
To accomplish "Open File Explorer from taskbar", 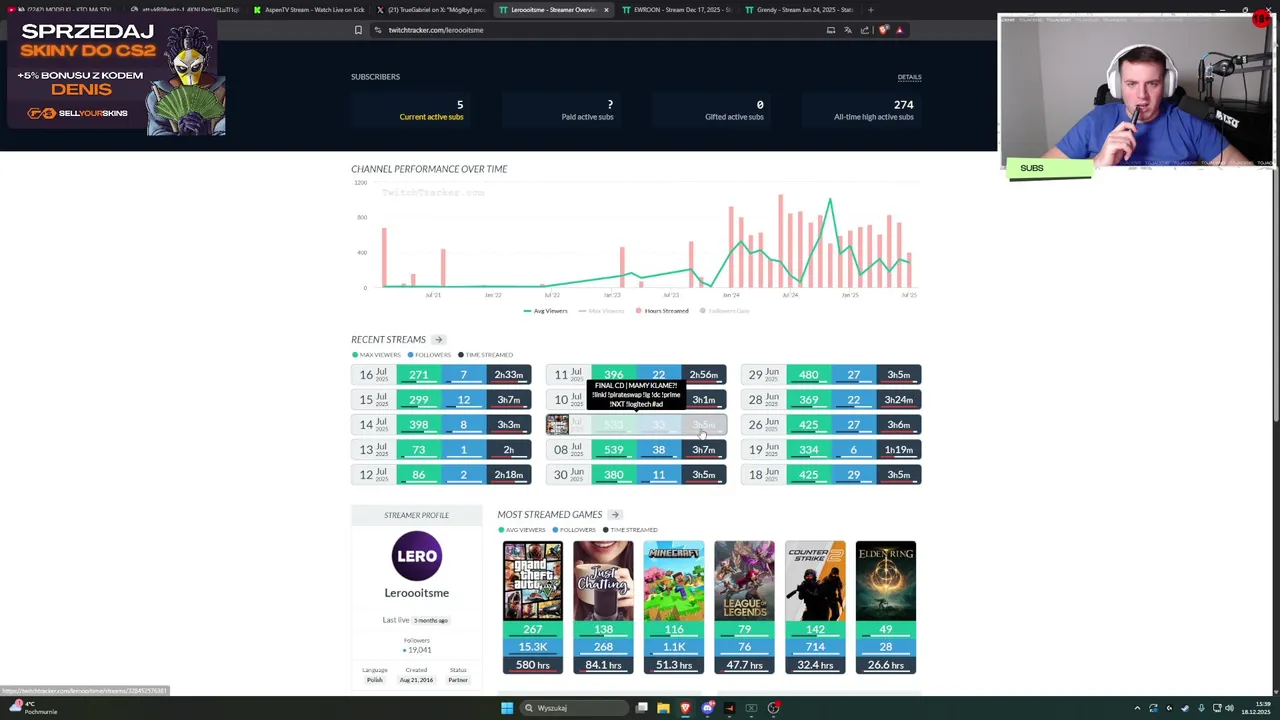I will (x=663, y=708).
